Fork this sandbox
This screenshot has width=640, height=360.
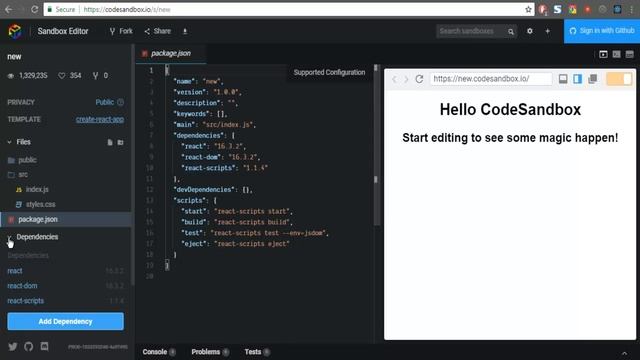pyautogui.click(x=121, y=31)
